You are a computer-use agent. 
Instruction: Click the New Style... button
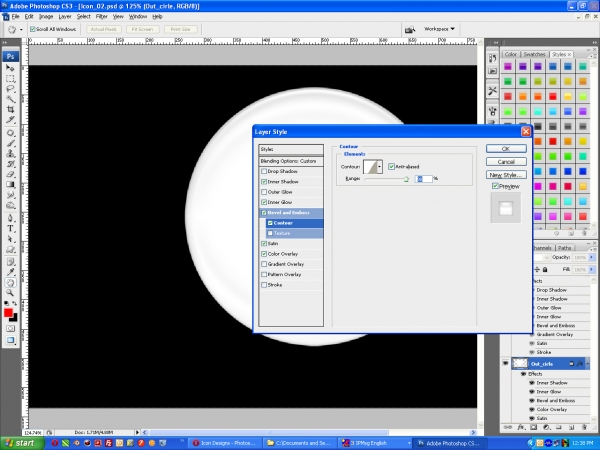pyautogui.click(x=506, y=175)
